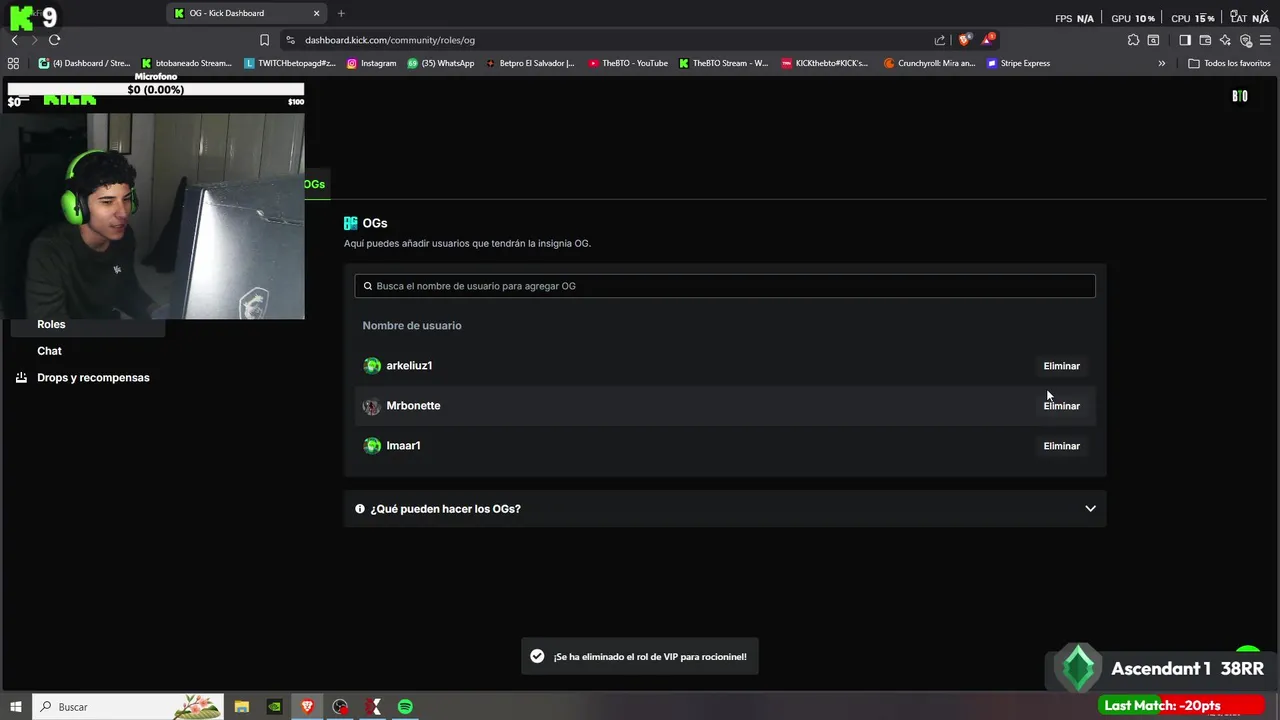Click the chevron on the OGs FAQ panel
The height and width of the screenshot is (720, 1280).
1090,509
